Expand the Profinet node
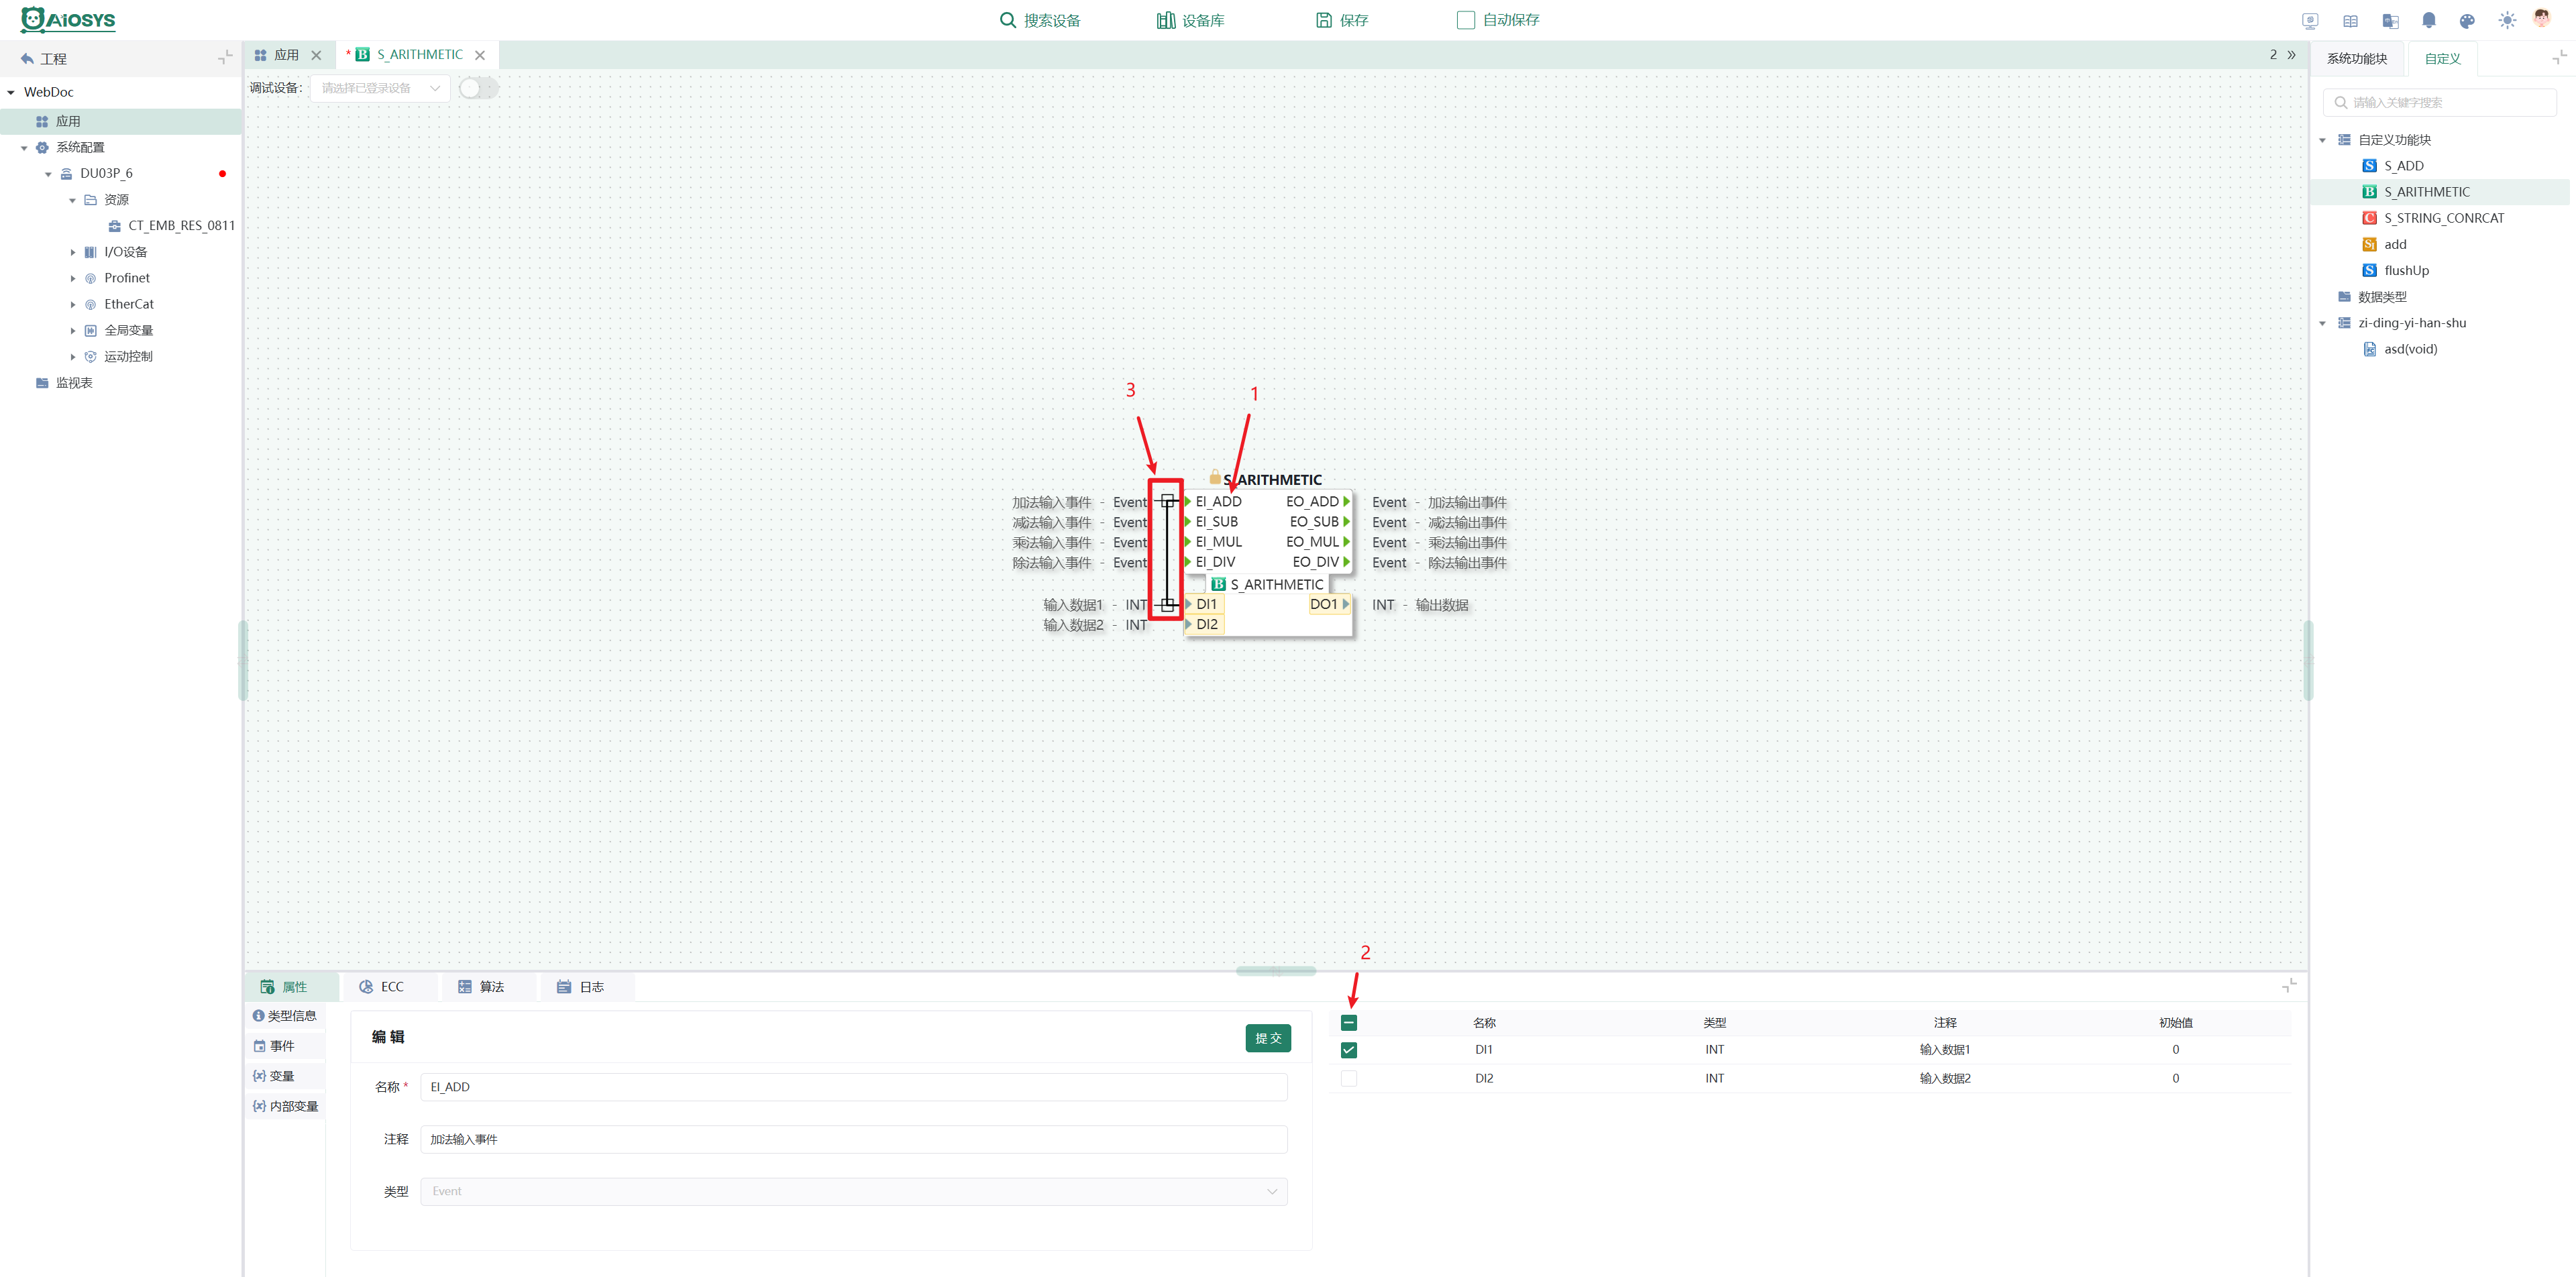The width and height of the screenshot is (2576, 1277). [72, 278]
